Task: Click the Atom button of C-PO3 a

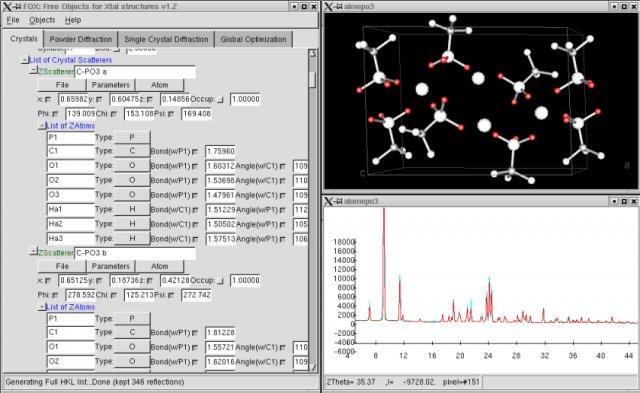Action: point(160,85)
